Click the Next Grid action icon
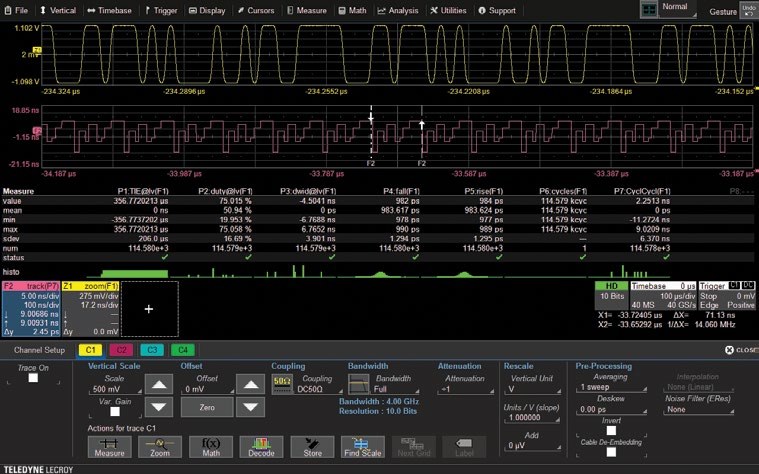Screen dimensions: 759x474 [413, 447]
